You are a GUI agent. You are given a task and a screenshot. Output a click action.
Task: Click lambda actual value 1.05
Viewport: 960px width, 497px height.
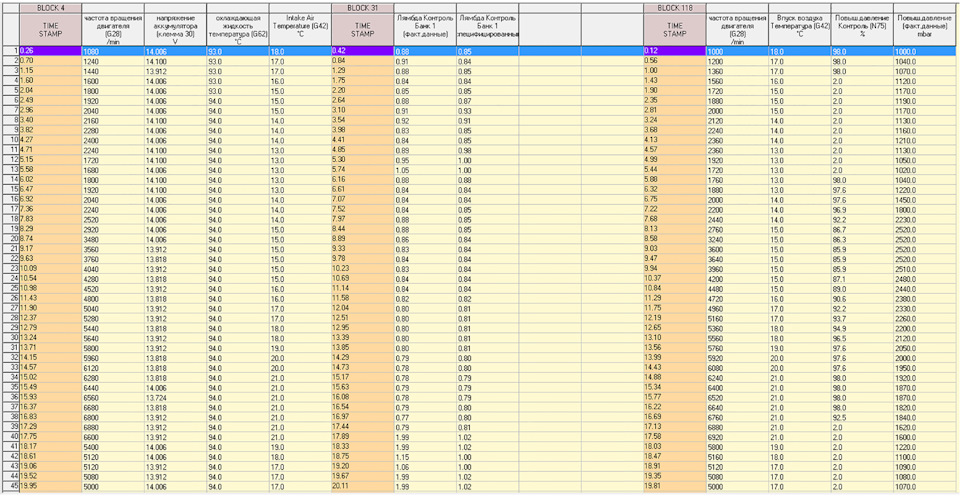tap(425, 170)
